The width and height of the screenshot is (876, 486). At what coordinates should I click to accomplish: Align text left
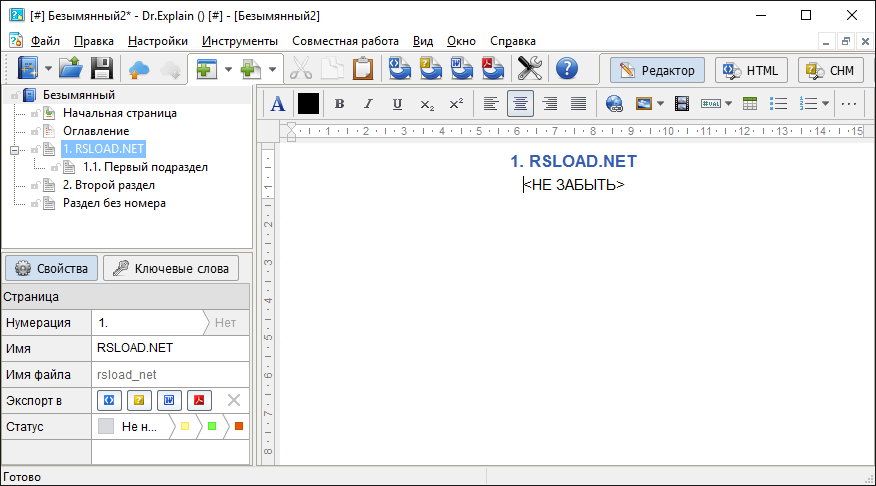[491, 104]
